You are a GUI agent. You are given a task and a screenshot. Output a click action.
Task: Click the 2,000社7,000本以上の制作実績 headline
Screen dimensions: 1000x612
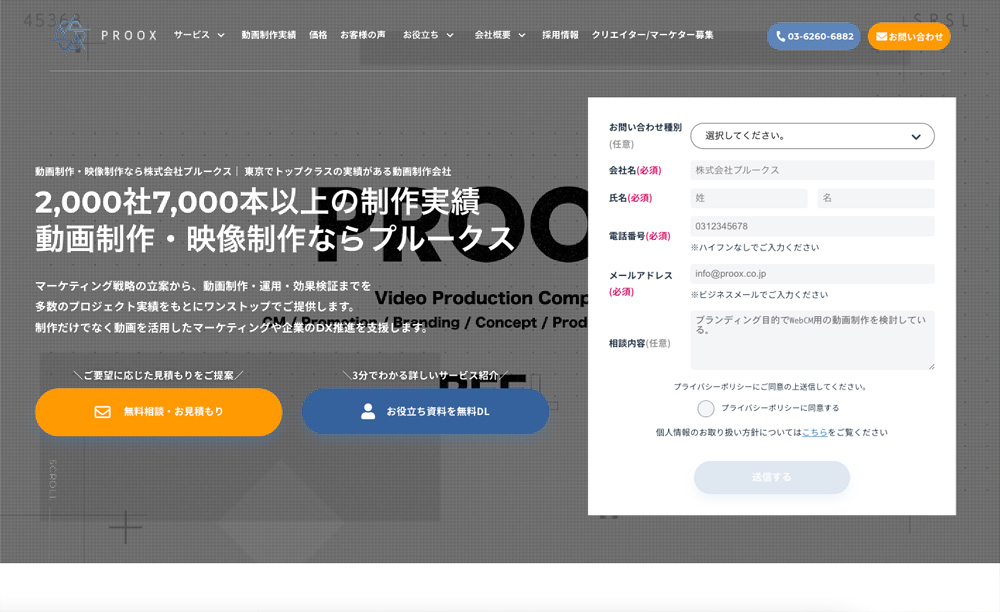(x=258, y=202)
